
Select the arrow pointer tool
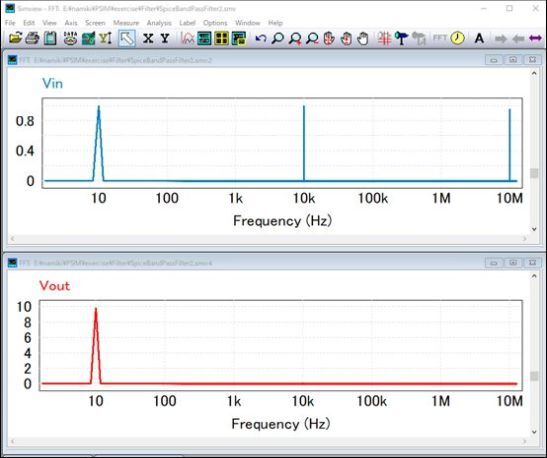click(127, 38)
